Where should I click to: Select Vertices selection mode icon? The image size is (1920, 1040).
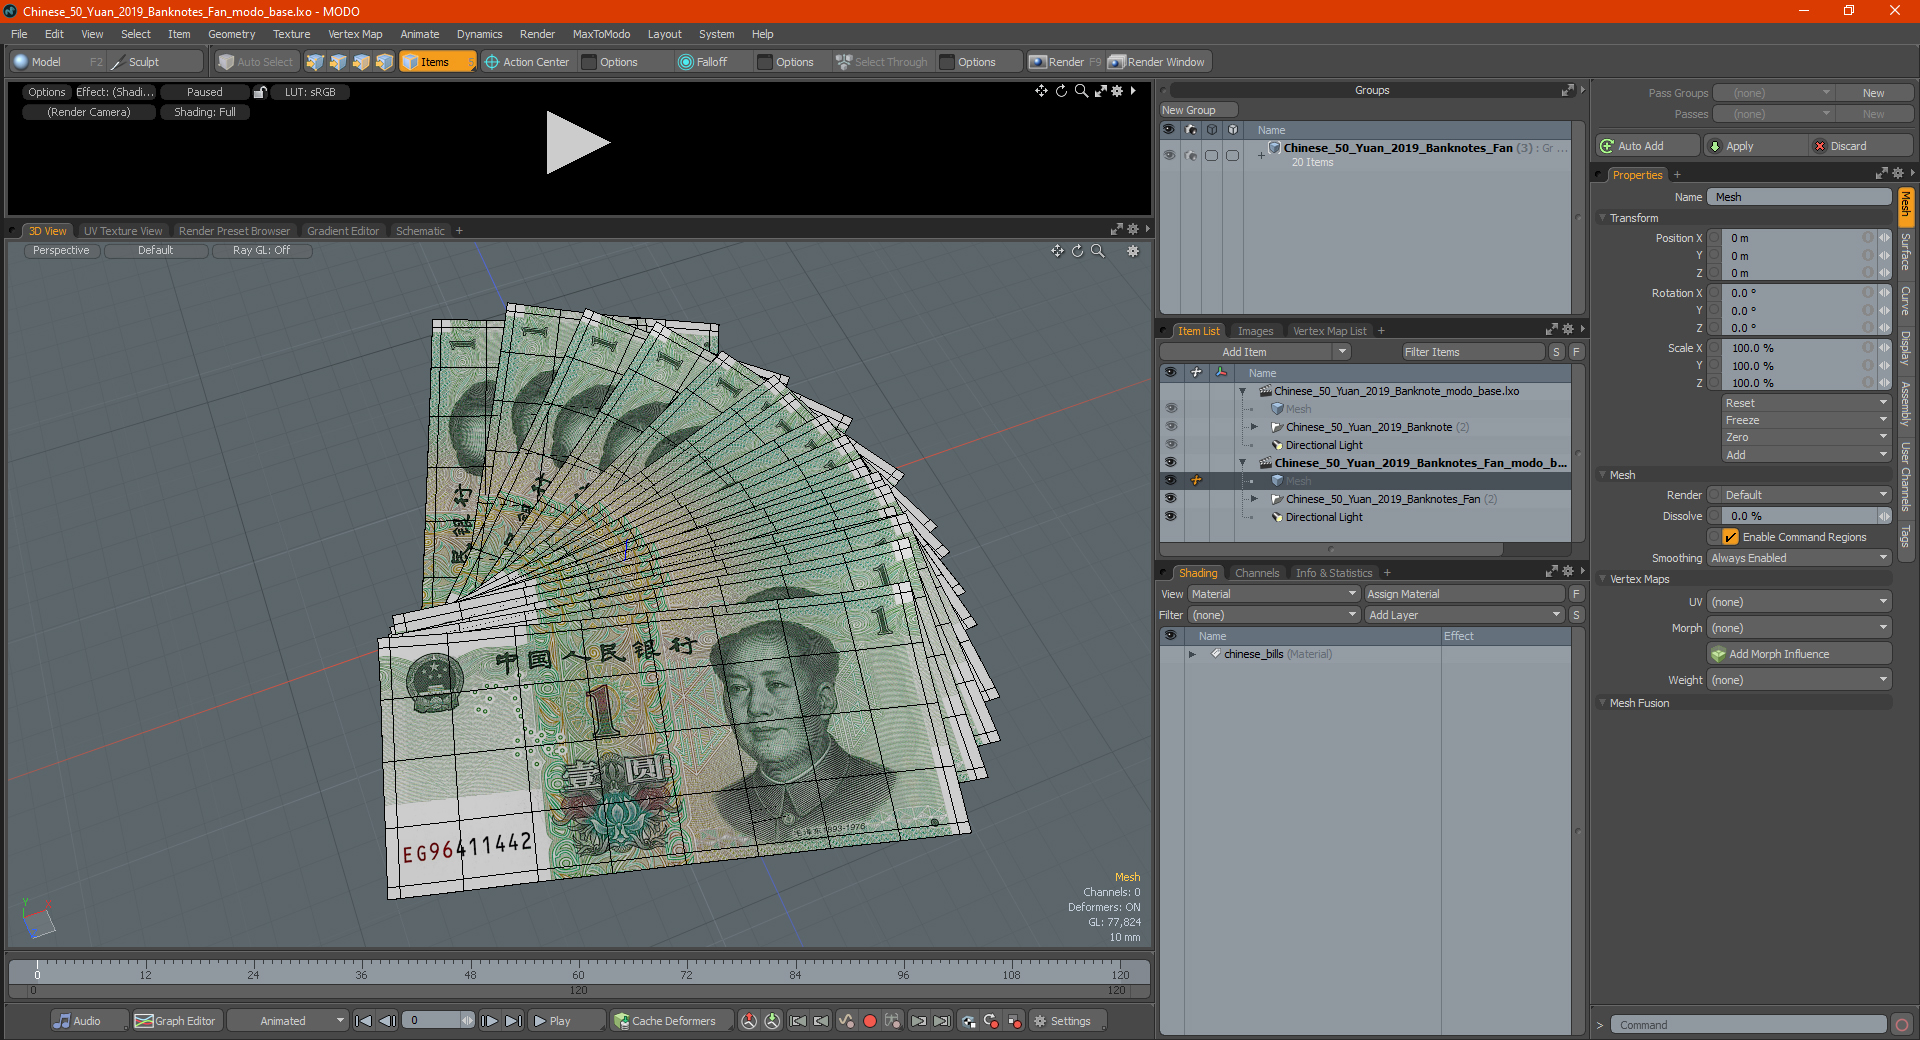pos(315,62)
